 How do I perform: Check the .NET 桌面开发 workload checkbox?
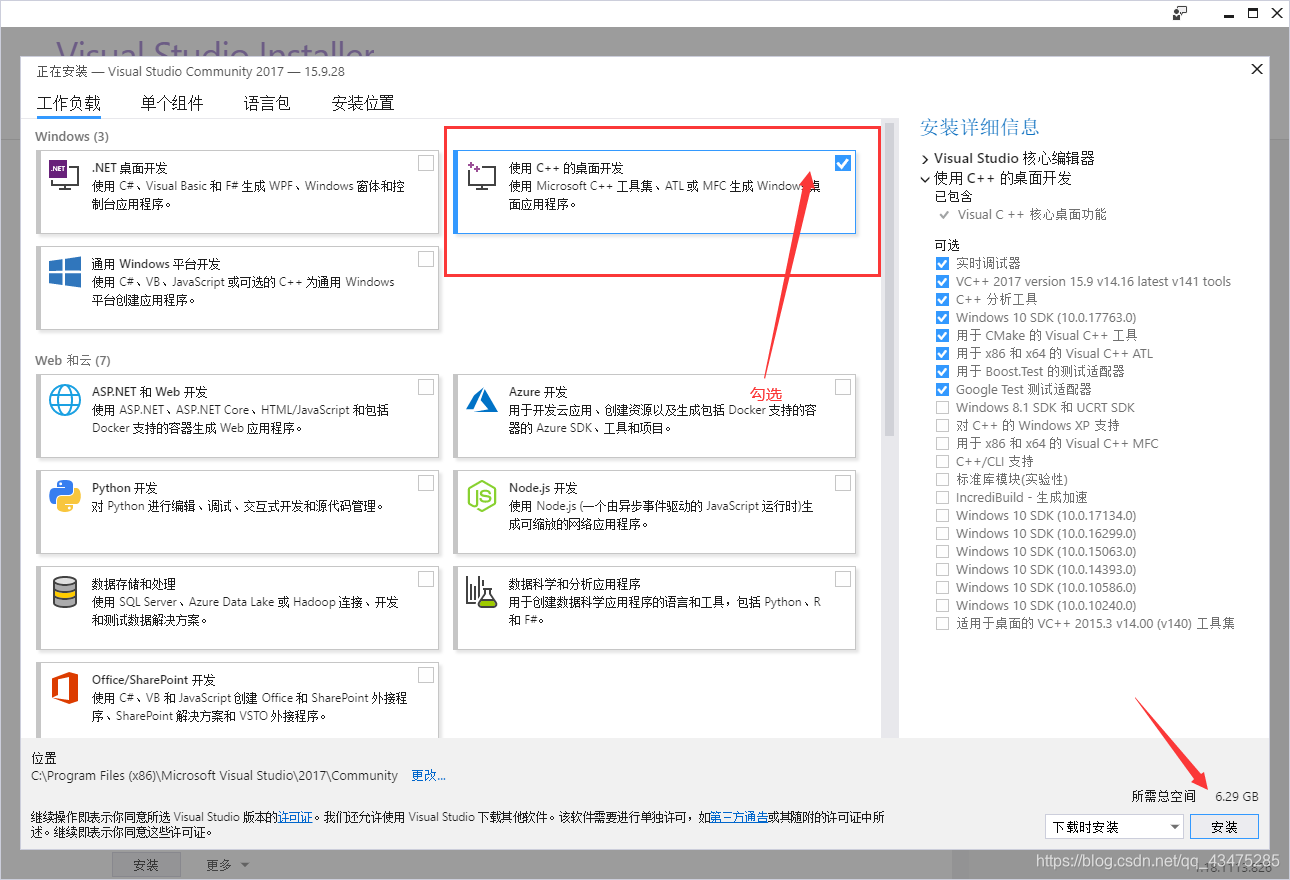click(426, 163)
